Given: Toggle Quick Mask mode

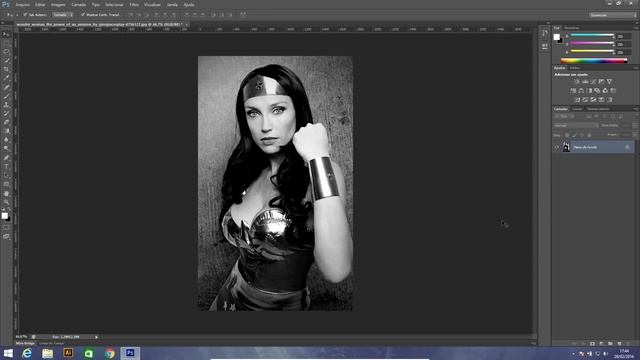Looking at the screenshot, I should (6, 228).
